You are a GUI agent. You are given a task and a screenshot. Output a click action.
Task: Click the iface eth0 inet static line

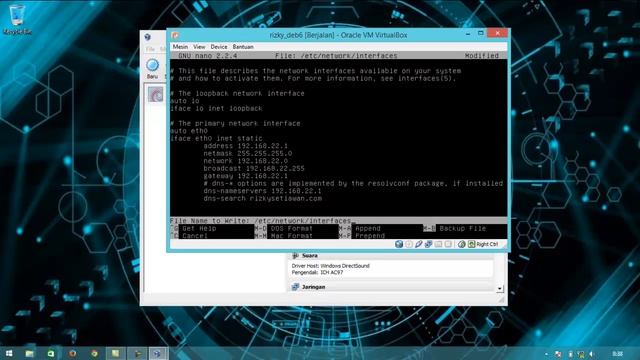pyautogui.click(x=216, y=138)
